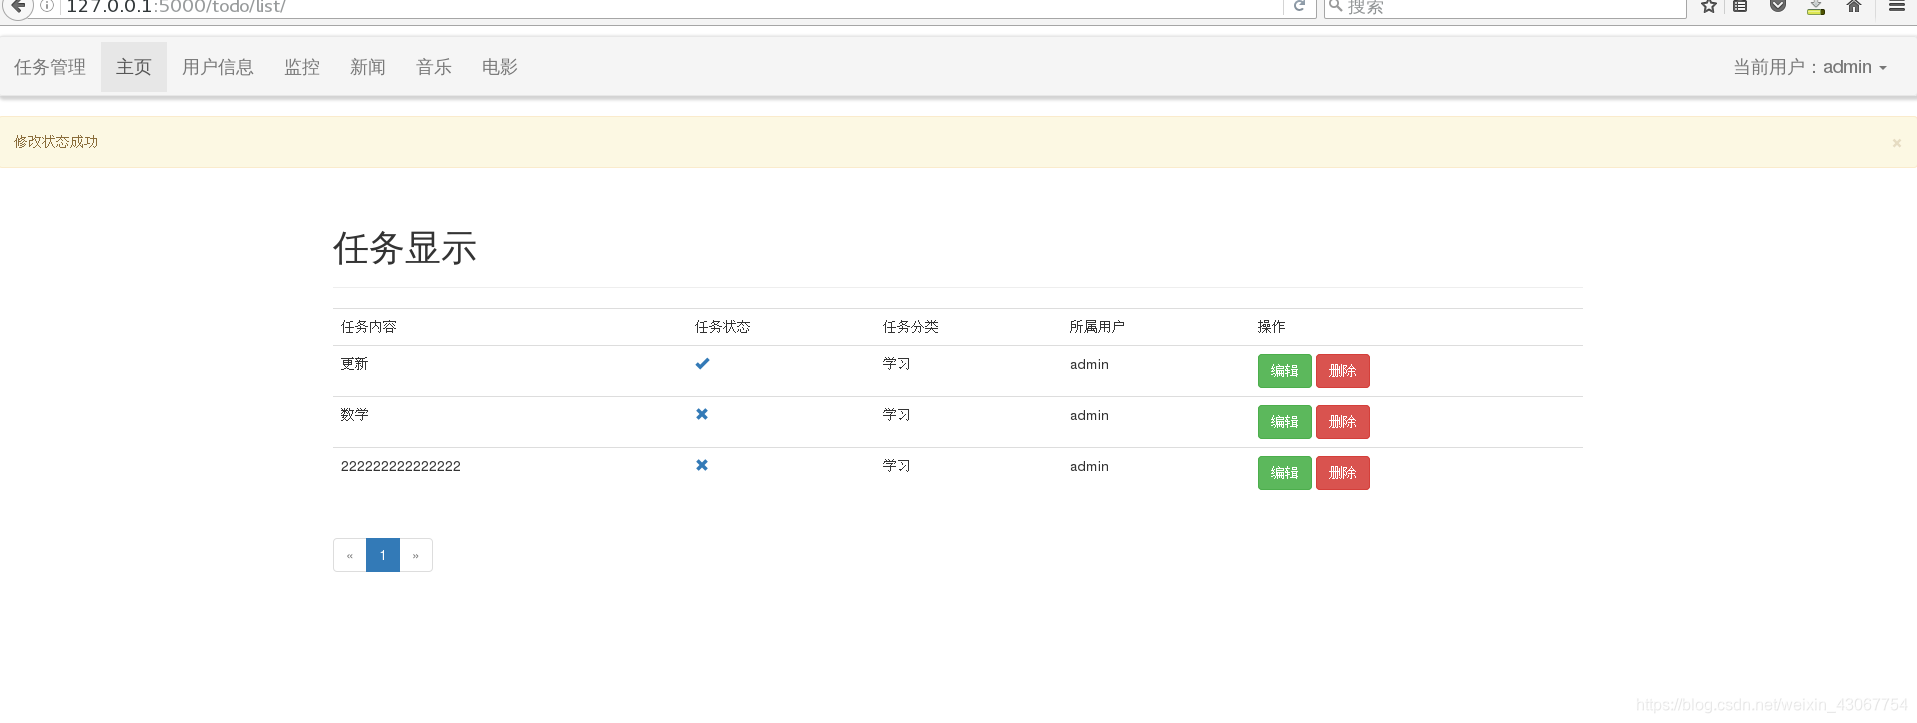Dismiss the 修改状态成功 alert

pyautogui.click(x=1896, y=143)
